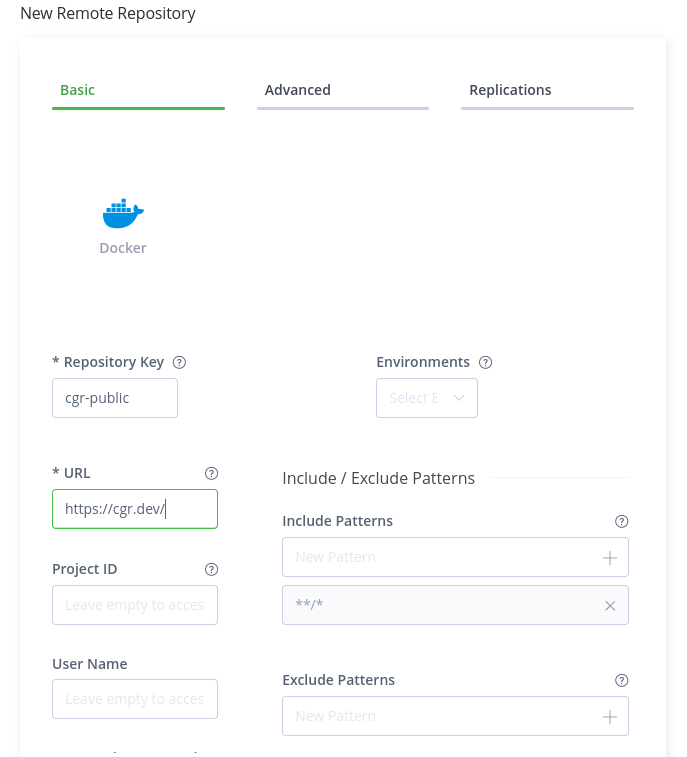Viewport: 687px width, 757px height.
Task: Add new exclude pattern with plus icon
Action: coord(610,717)
